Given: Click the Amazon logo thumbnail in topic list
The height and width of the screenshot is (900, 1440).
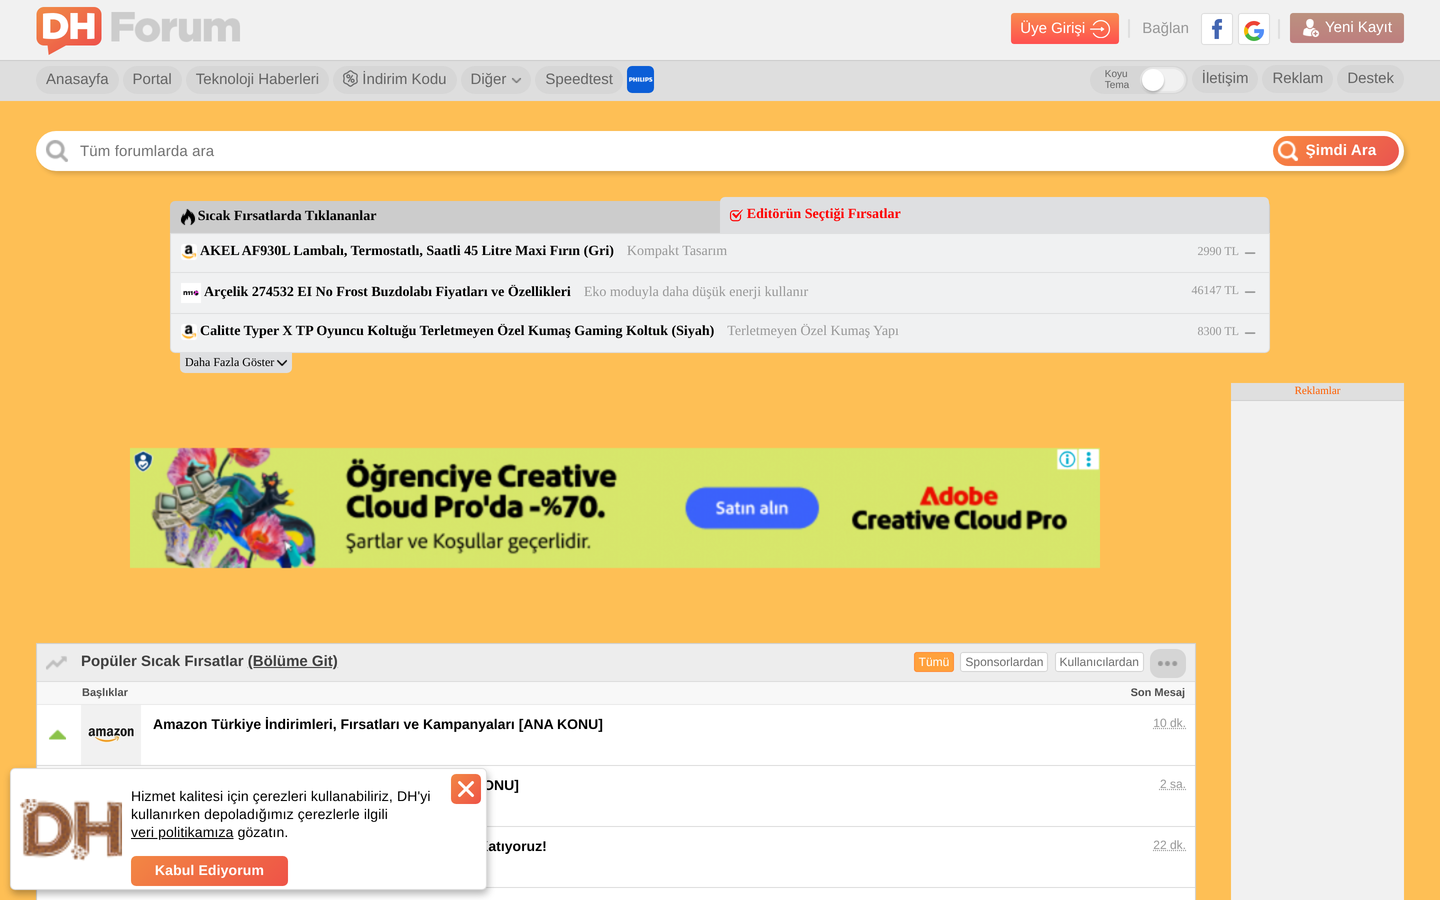Looking at the screenshot, I should [x=111, y=734].
